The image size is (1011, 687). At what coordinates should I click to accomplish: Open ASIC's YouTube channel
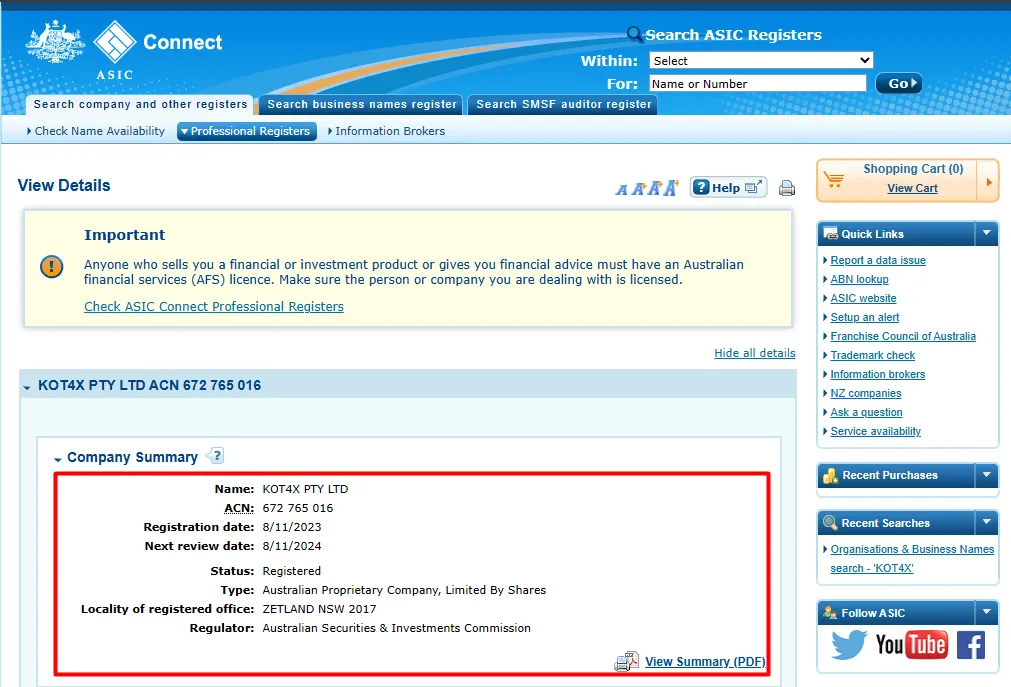click(911, 644)
